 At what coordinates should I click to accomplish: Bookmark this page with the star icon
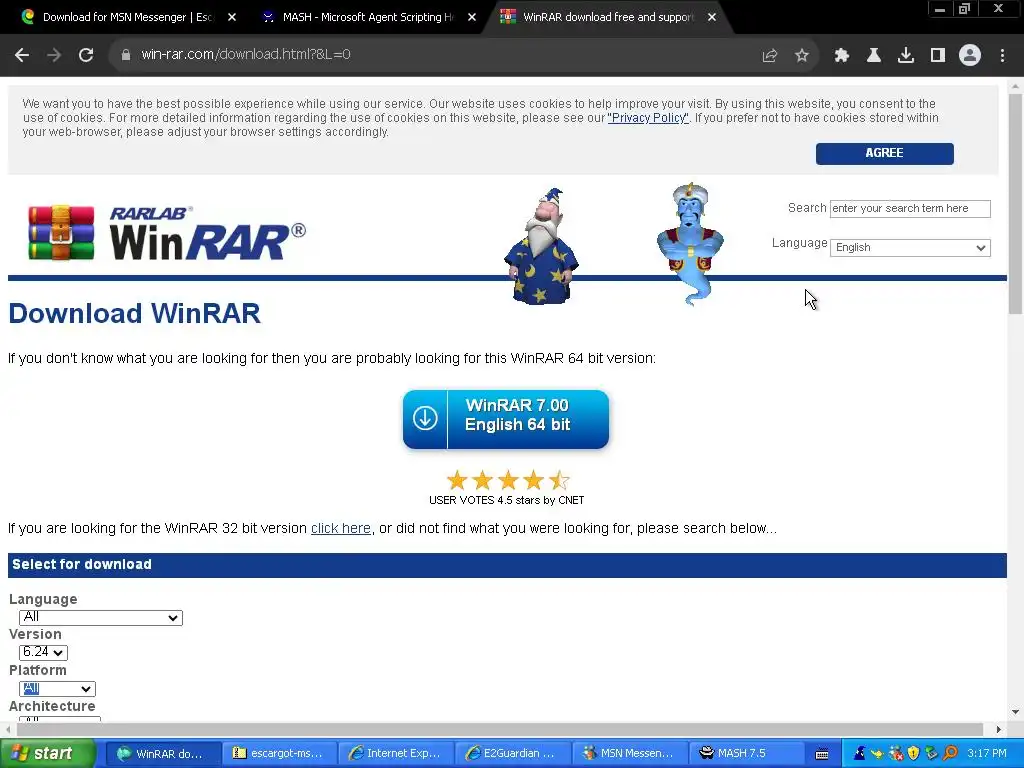(x=802, y=56)
